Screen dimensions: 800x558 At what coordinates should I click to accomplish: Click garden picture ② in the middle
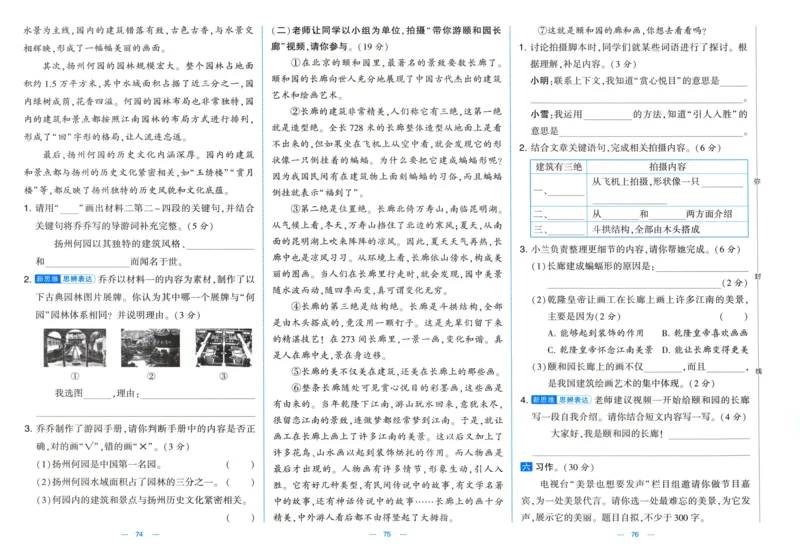click(x=151, y=347)
